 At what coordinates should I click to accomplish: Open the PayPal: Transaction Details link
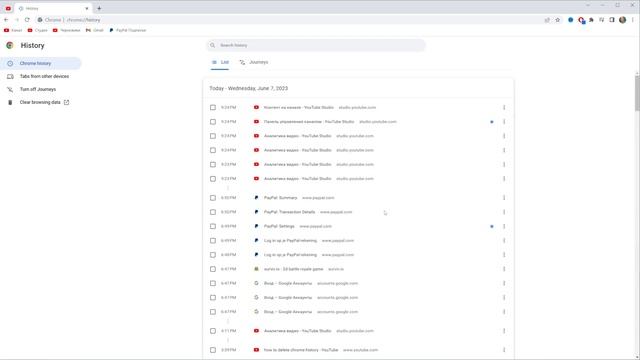[289, 212]
